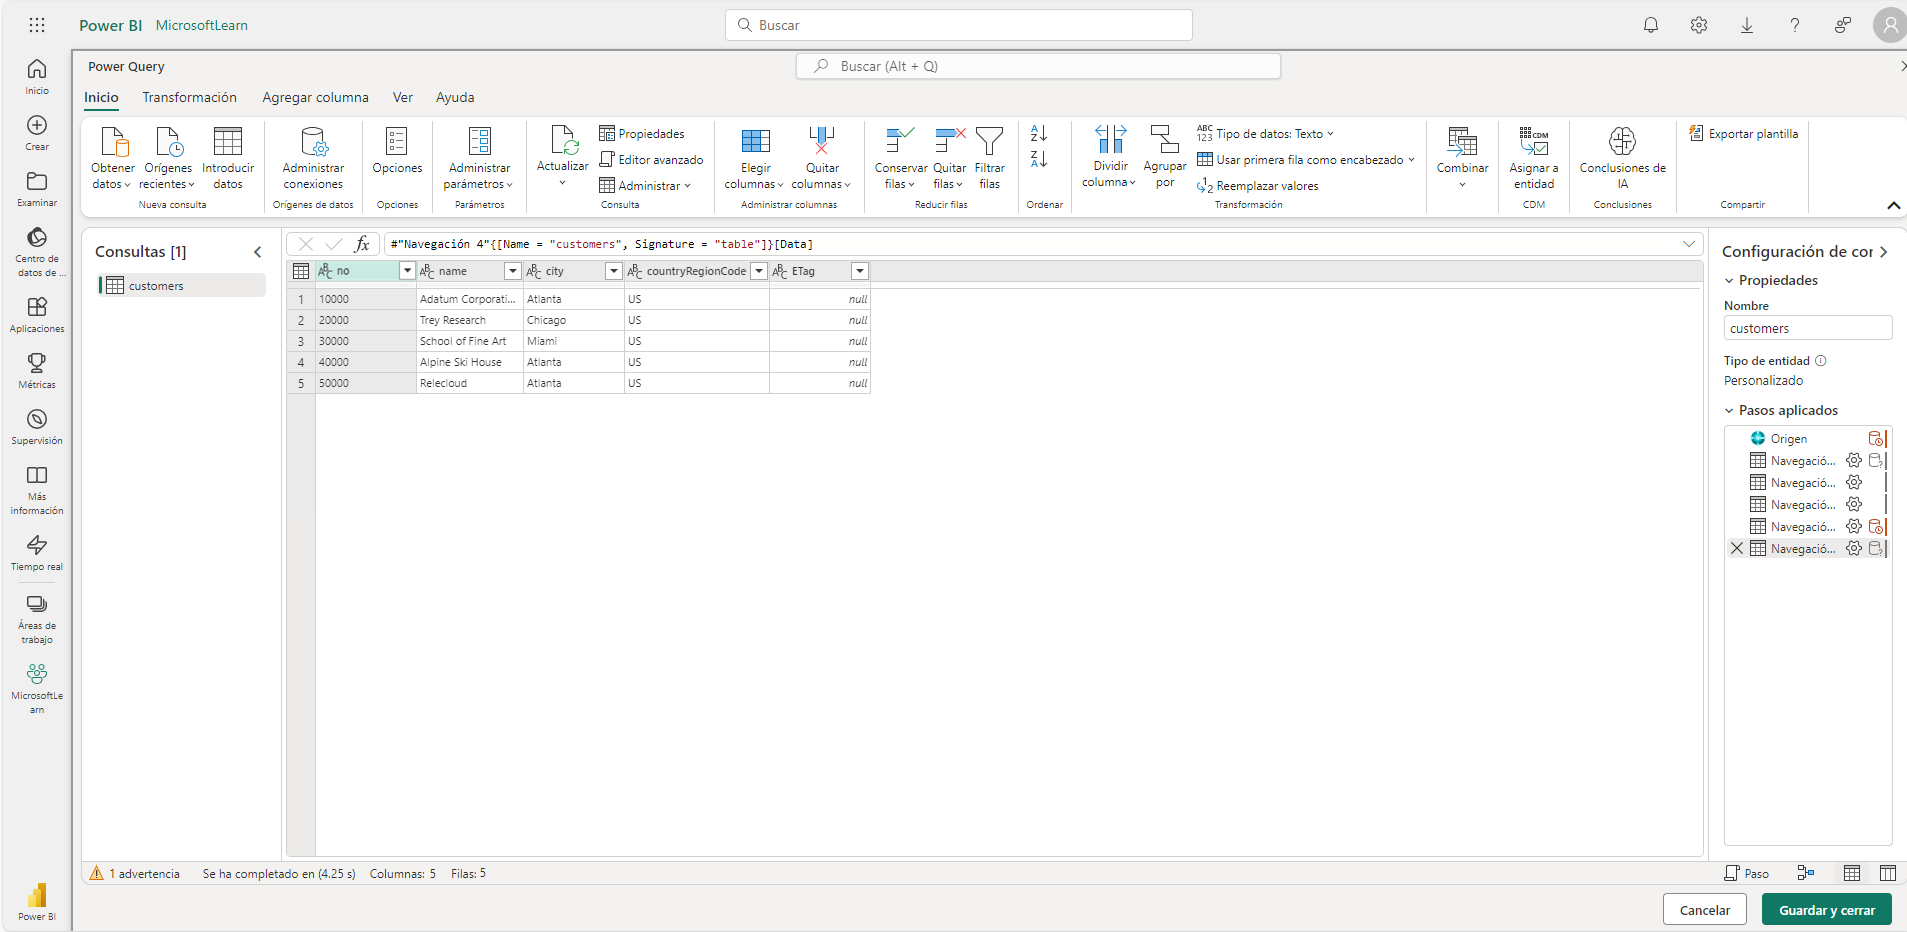
Task: Click the Nombre field
Action: click(1808, 328)
